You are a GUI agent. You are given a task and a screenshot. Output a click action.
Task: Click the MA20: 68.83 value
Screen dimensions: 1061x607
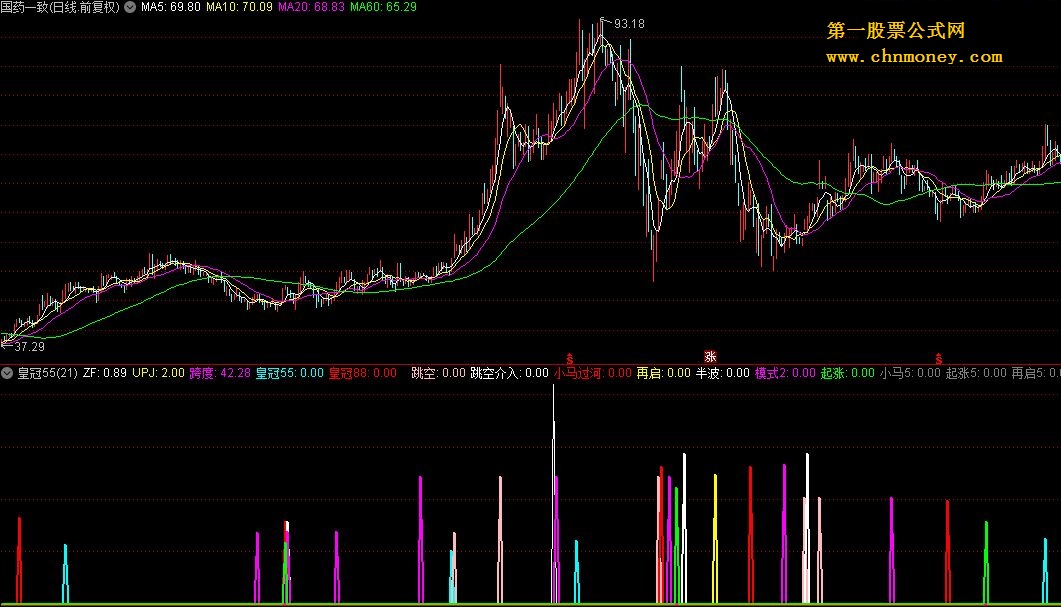[311, 7]
